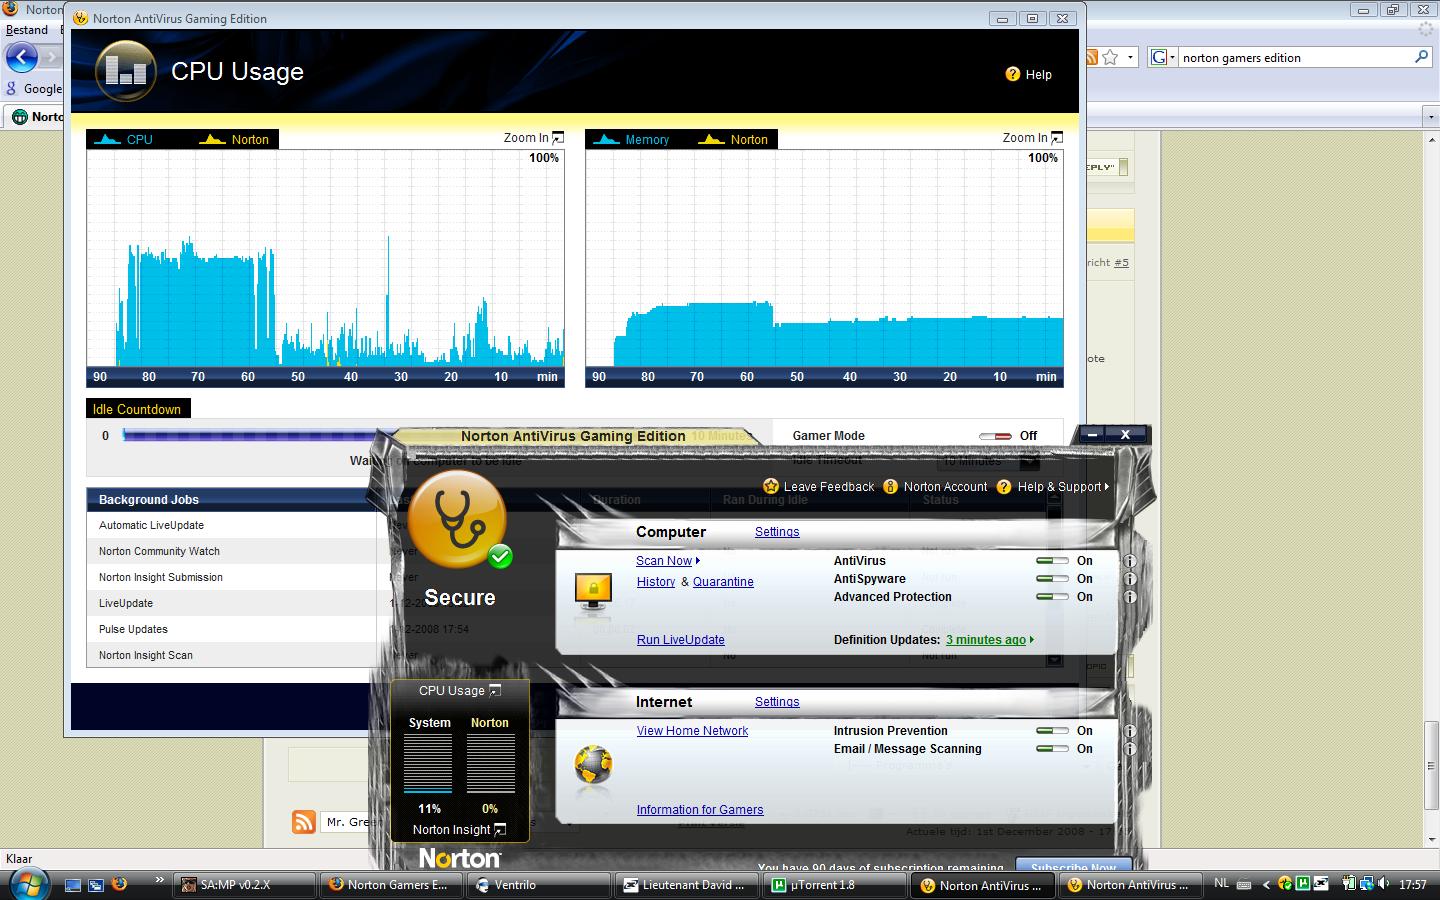The width and height of the screenshot is (1440, 900).
Task: Toggle Norton series in CPU graph legend
Action: (235, 139)
